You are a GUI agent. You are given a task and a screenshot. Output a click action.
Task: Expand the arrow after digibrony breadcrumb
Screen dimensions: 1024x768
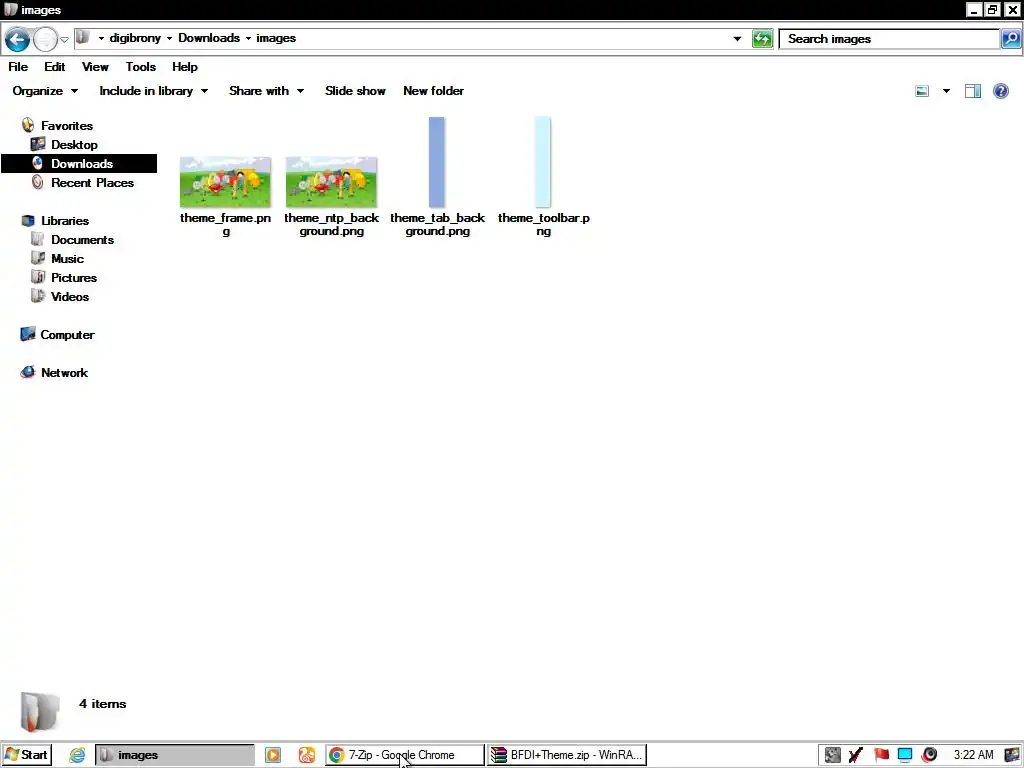coord(169,39)
